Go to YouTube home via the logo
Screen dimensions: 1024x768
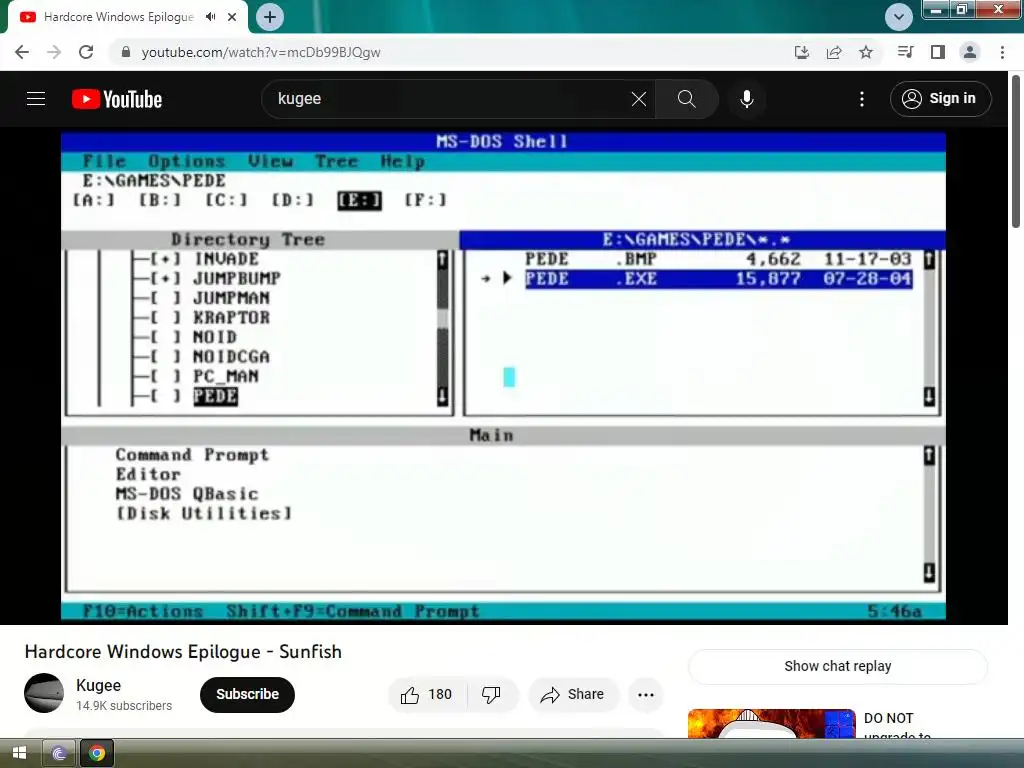(x=117, y=99)
